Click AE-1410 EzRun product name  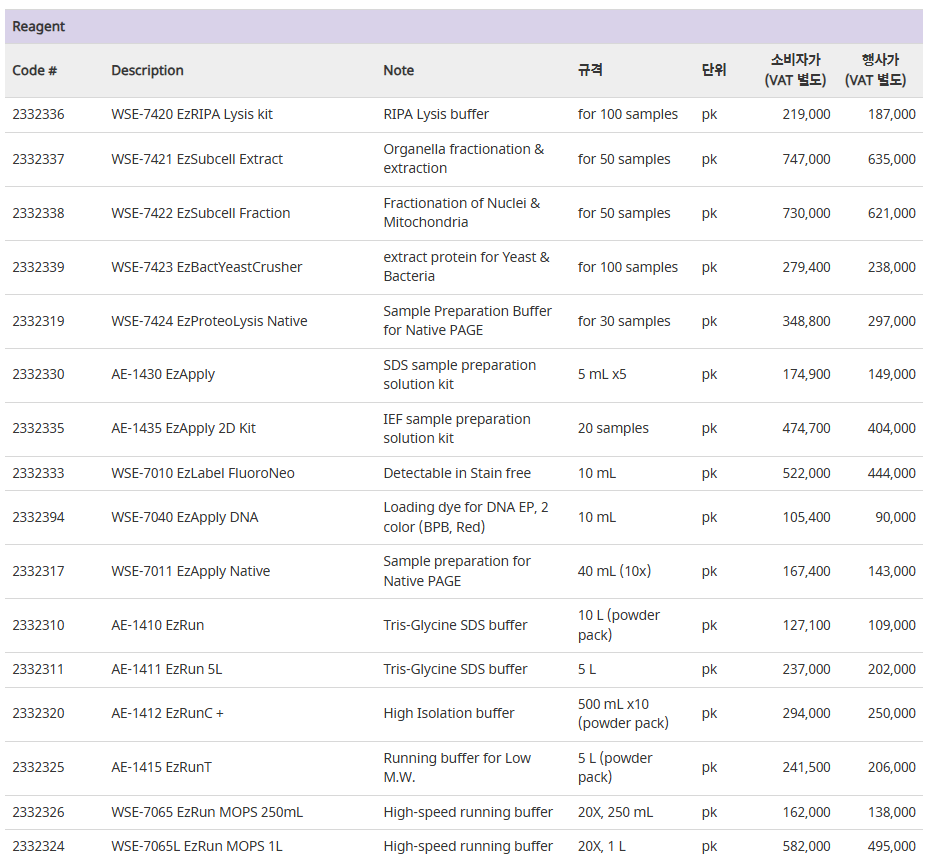point(157,625)
